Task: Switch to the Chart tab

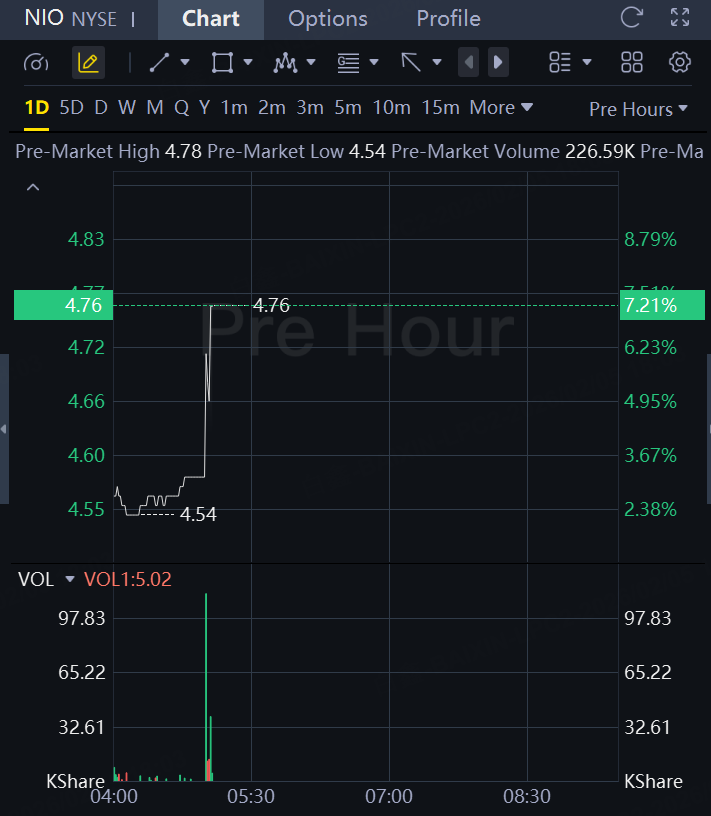Action: point(211,19)
